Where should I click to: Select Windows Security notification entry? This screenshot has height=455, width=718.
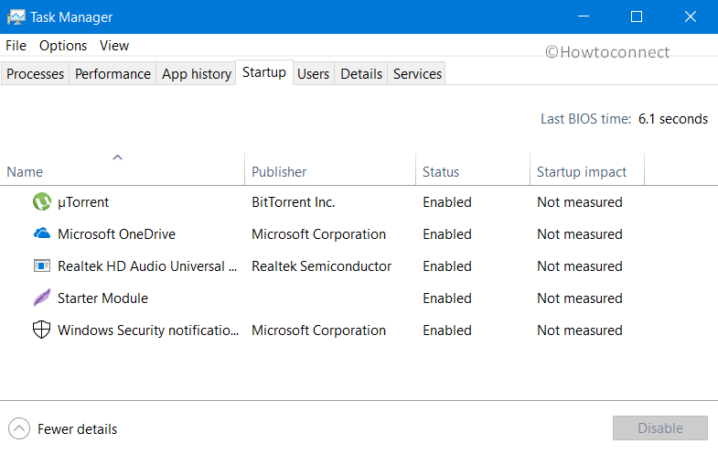tap(148, 330)
